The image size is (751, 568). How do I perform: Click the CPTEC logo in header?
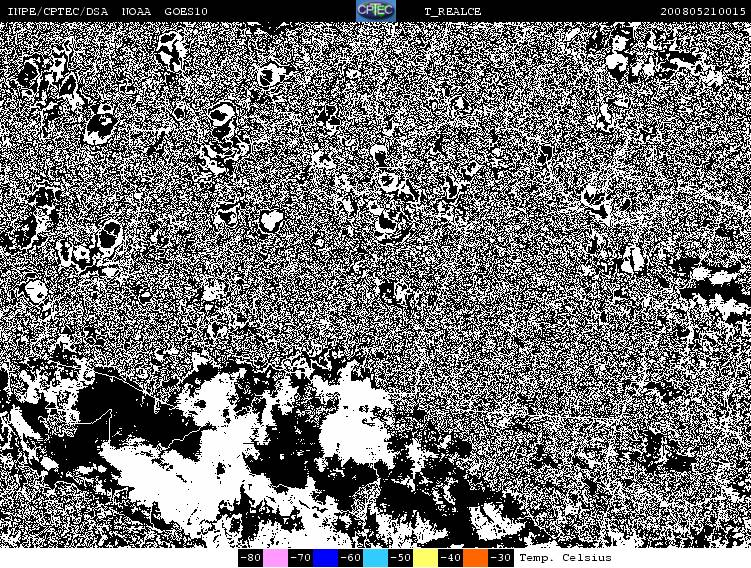[x=376, y=11]
